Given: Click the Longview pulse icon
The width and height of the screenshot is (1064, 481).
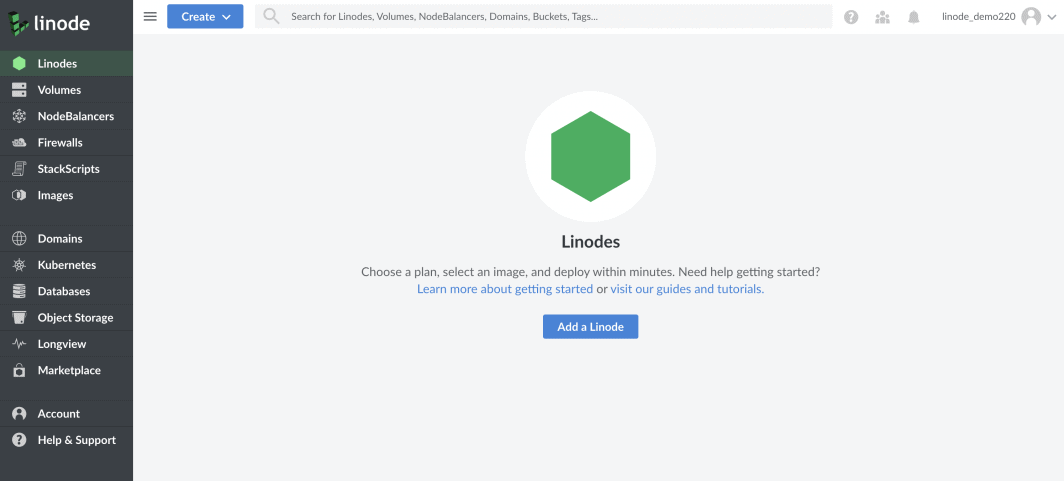Looking at the screenshot, I should (x=18, y=344).
